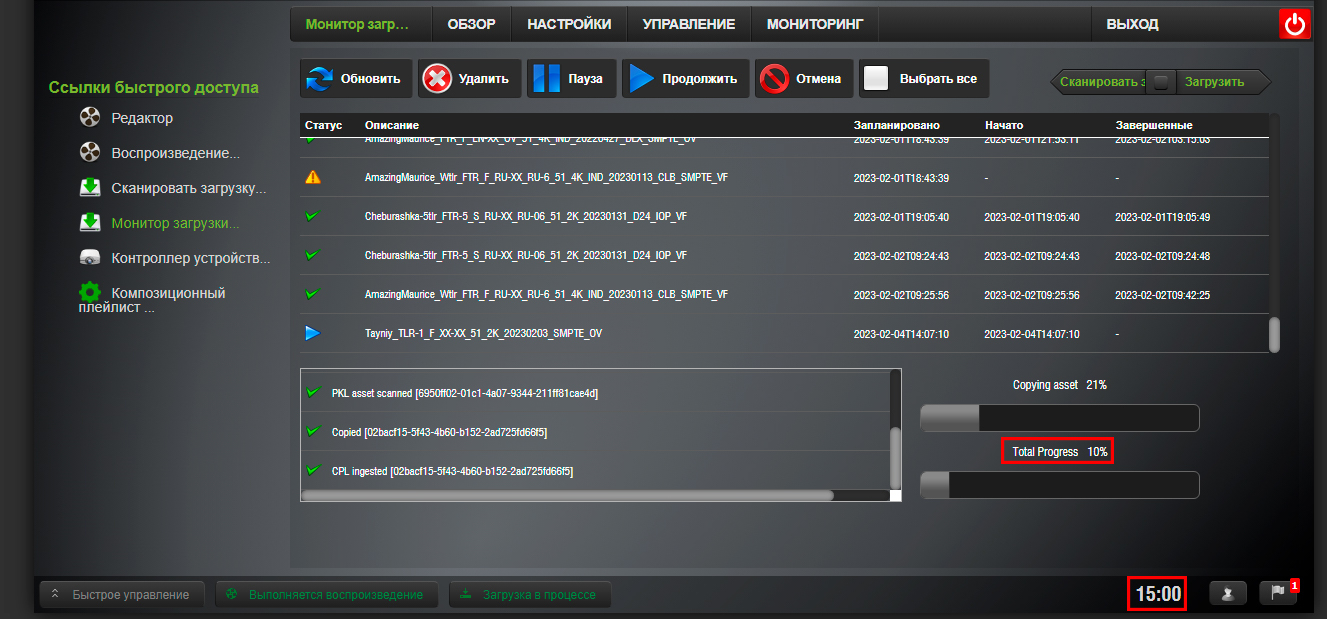Click the Композиционный плейлист gear icon
This screenshot has width=1327, height=619.
click(90, 292)
